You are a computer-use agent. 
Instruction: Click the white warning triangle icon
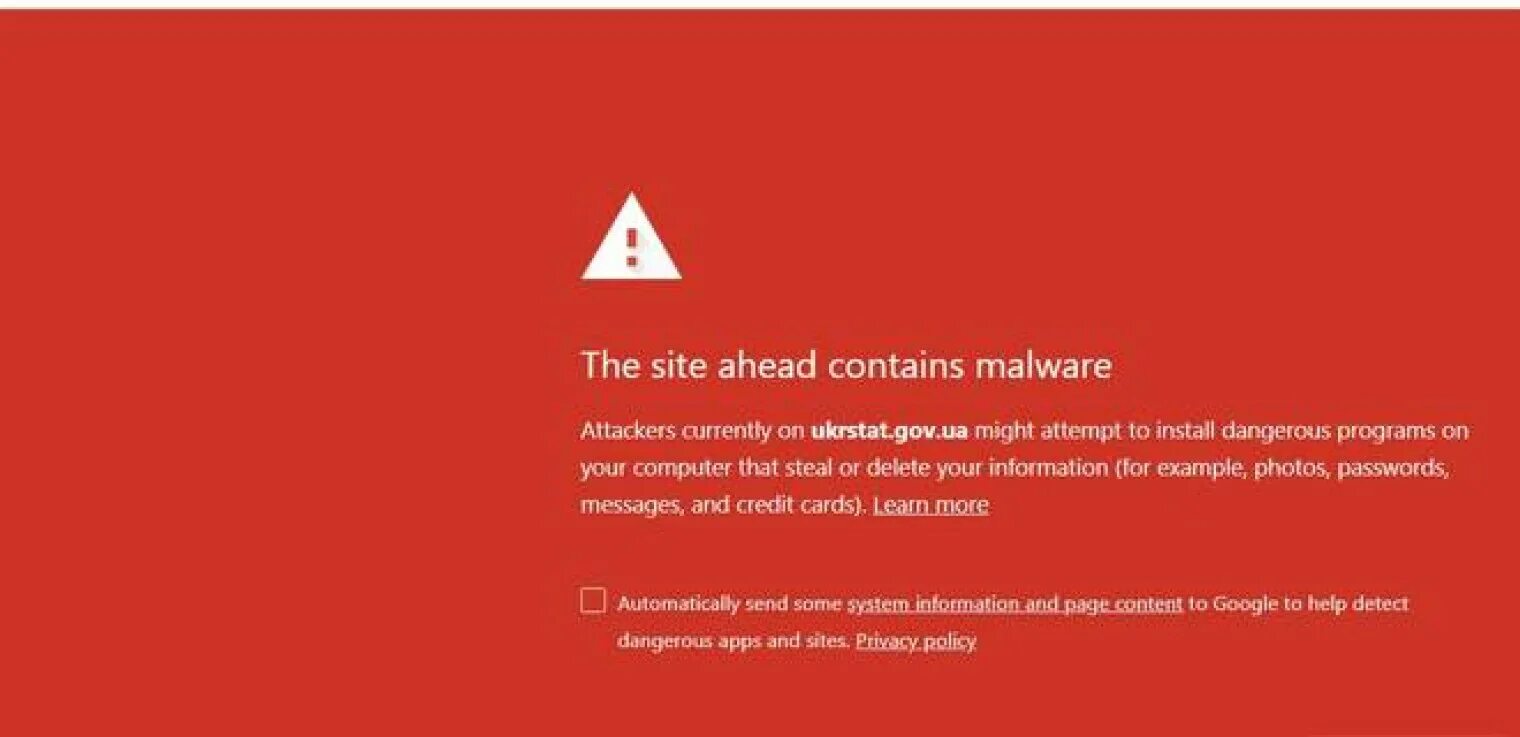coord(631,238)
